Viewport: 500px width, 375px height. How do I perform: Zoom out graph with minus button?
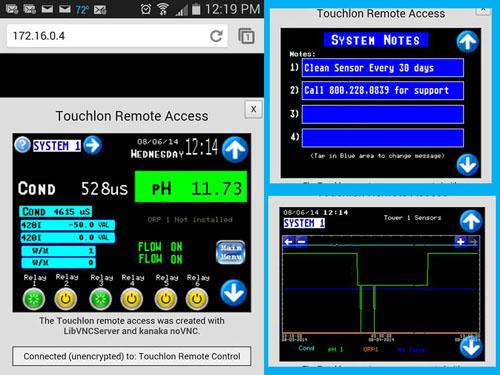coord(302,242)
